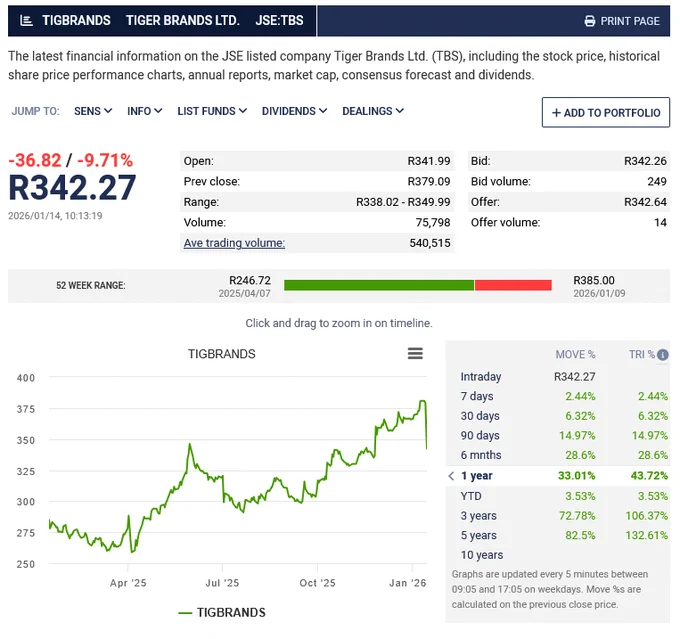Image resolution: width=680 pixels, height=639 pixels.
Task: Select the 3 years period row
Action: [558, 516]
